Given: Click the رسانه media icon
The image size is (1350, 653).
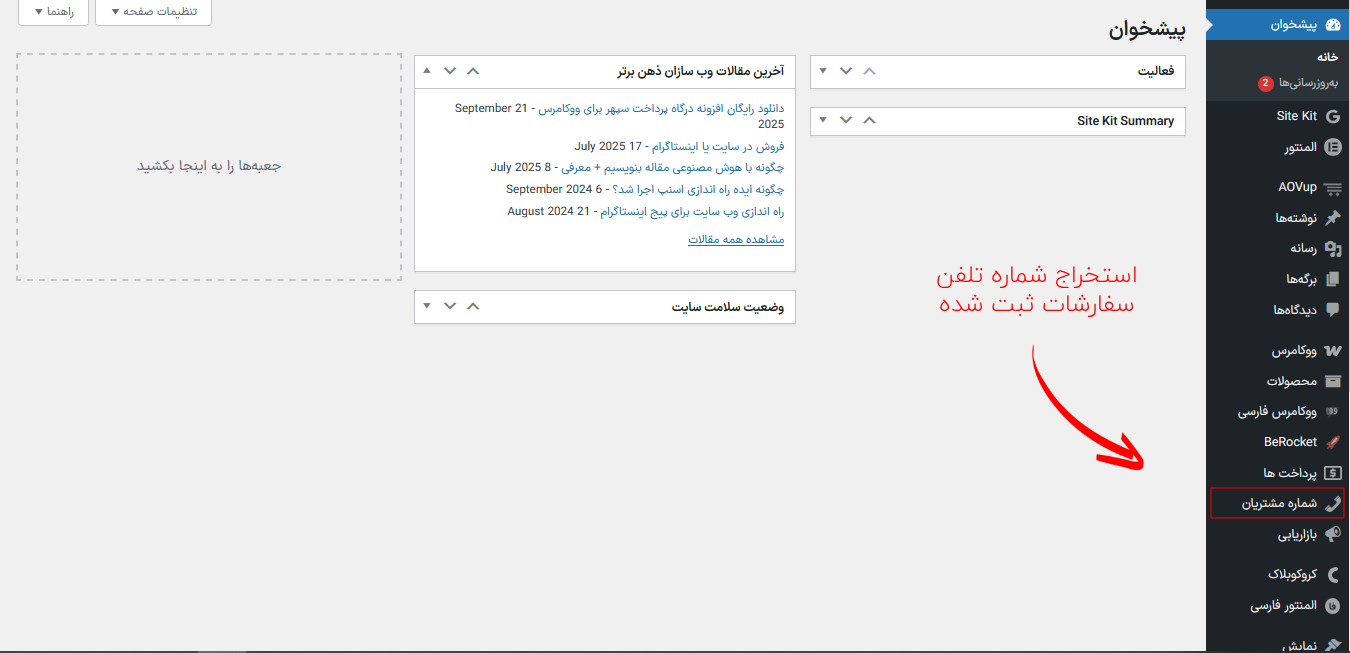Looking at the screenshot, I should pyautogui.click(x=1332, y=248).
